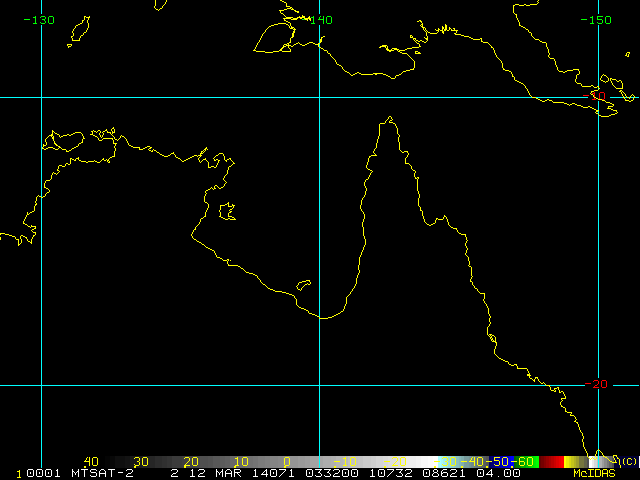The image size is (640, 480).
Task: Click the 0 mark on the grayscale bar
Action: click(286, 461)
